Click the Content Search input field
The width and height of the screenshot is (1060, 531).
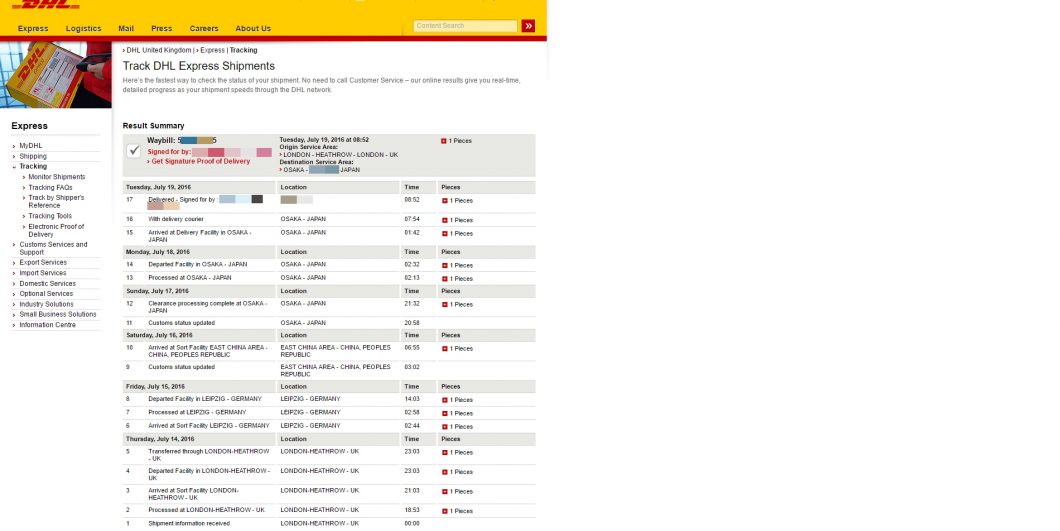tap(465, 26)
